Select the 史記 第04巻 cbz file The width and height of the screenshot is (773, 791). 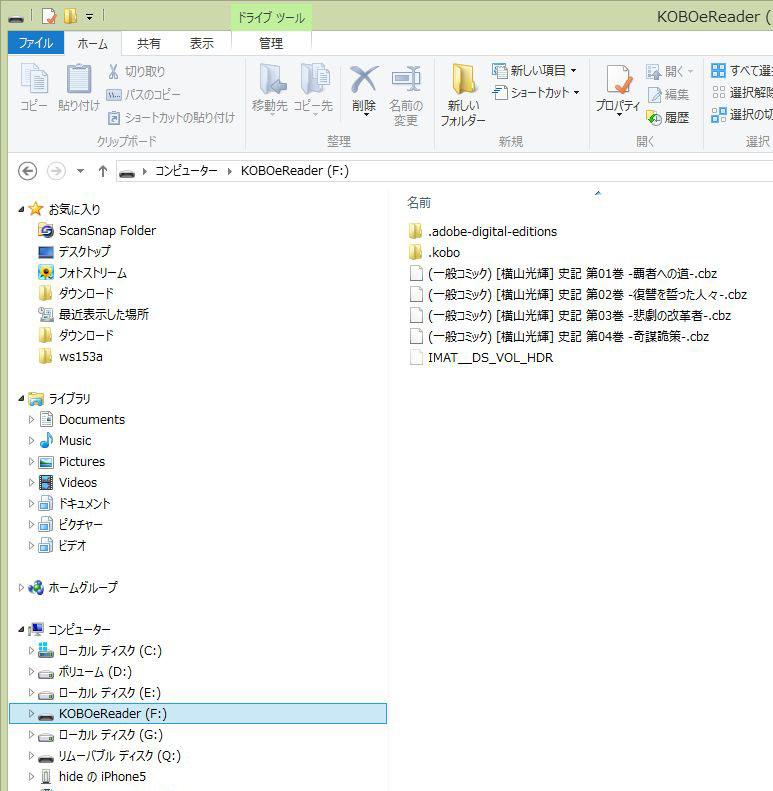tap(559, 336)
